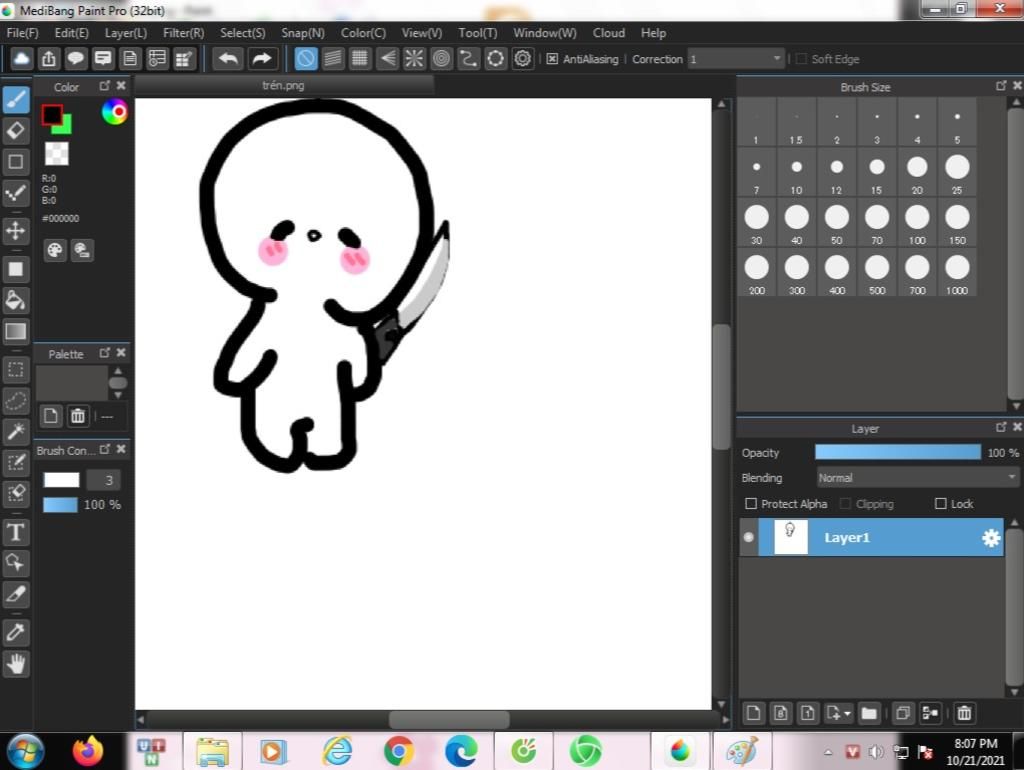
Task: Enable Protect Alpha checkbox
Action: click(751, 504)
